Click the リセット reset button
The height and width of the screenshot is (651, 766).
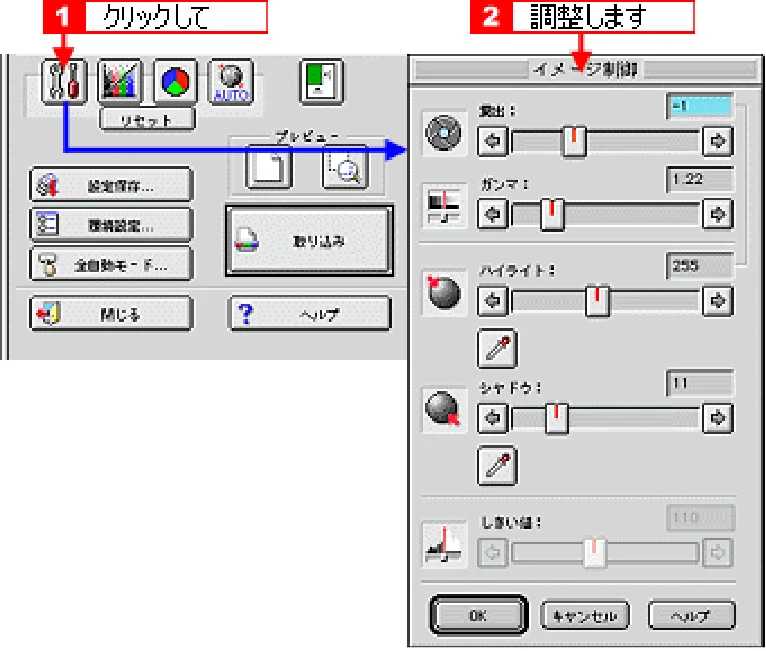(147, 120)
